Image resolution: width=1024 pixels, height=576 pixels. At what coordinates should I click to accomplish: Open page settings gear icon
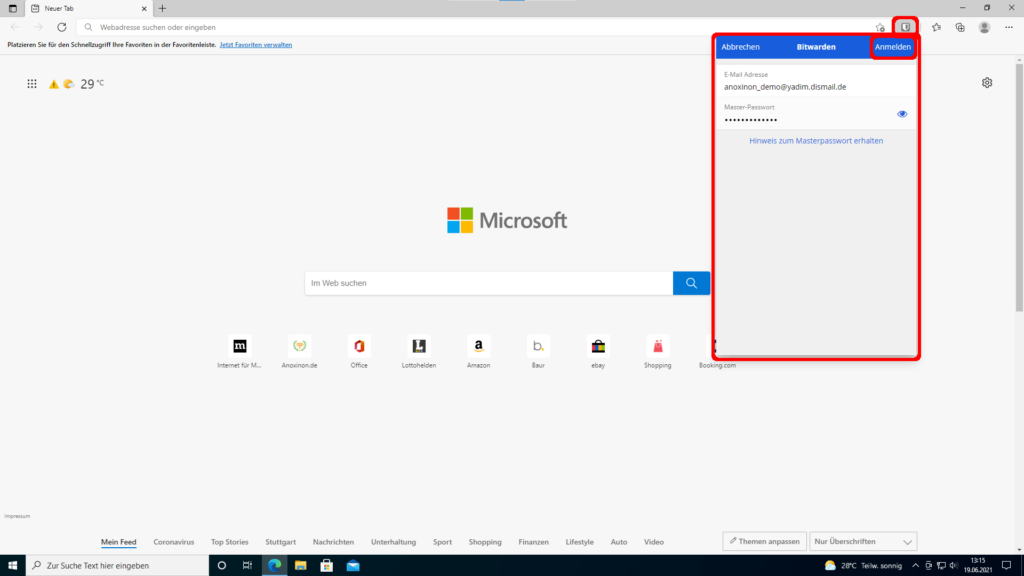[x=987, y=83]
